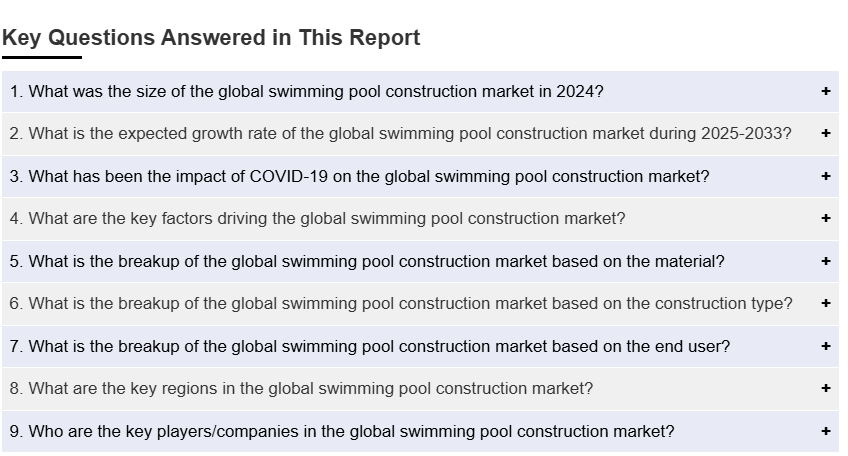This screenshot has height=456, width=848.
Task: Expand the 2024 market size question row
Action: point(307,91)
